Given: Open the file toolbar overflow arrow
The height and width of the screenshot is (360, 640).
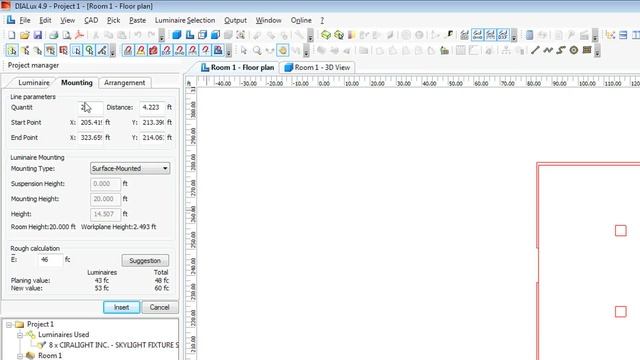Looking at the screenshot, I should [x=162, y=36].
